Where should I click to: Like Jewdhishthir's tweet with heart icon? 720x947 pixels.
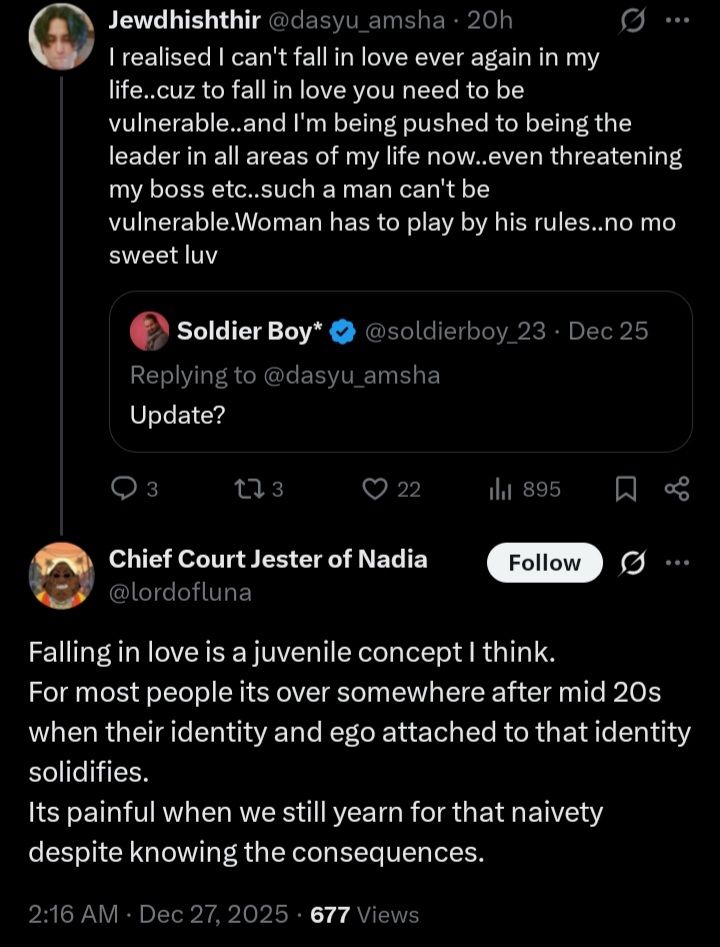pyautogui.click(x=375, y=489)
